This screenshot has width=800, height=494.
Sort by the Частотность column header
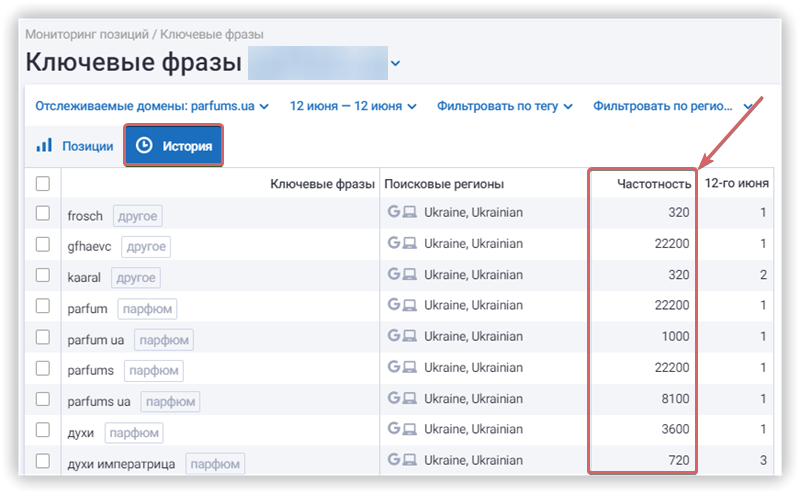click(x=654, y=184)
